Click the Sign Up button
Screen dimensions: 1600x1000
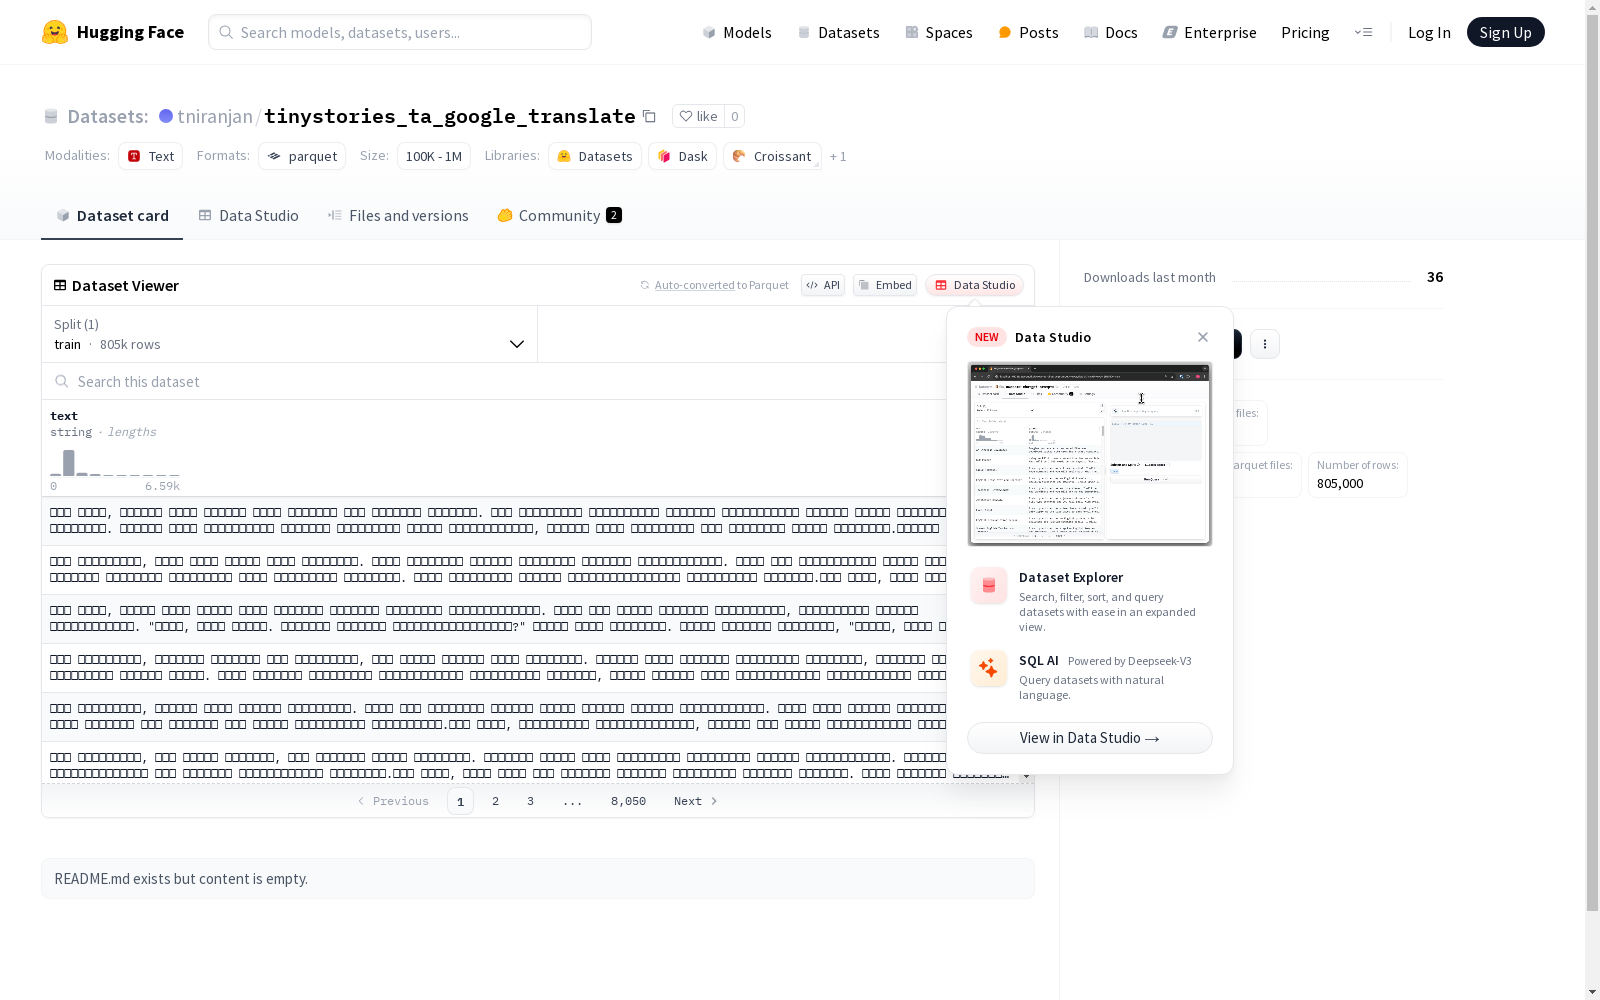click(x=1506, y=32)
